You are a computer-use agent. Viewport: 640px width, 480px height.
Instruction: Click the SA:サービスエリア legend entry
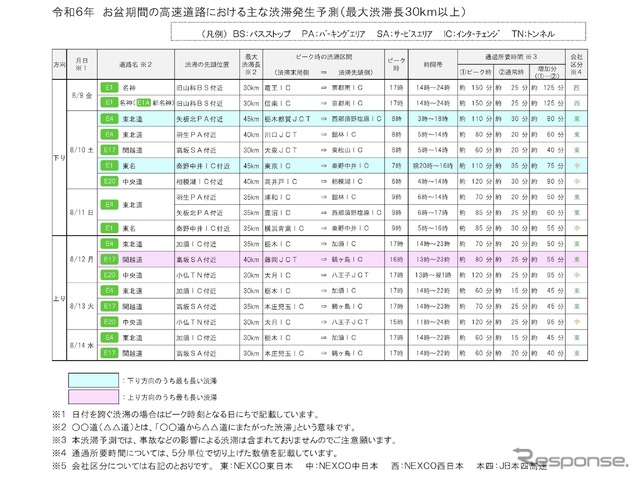(x=404, y=33)
